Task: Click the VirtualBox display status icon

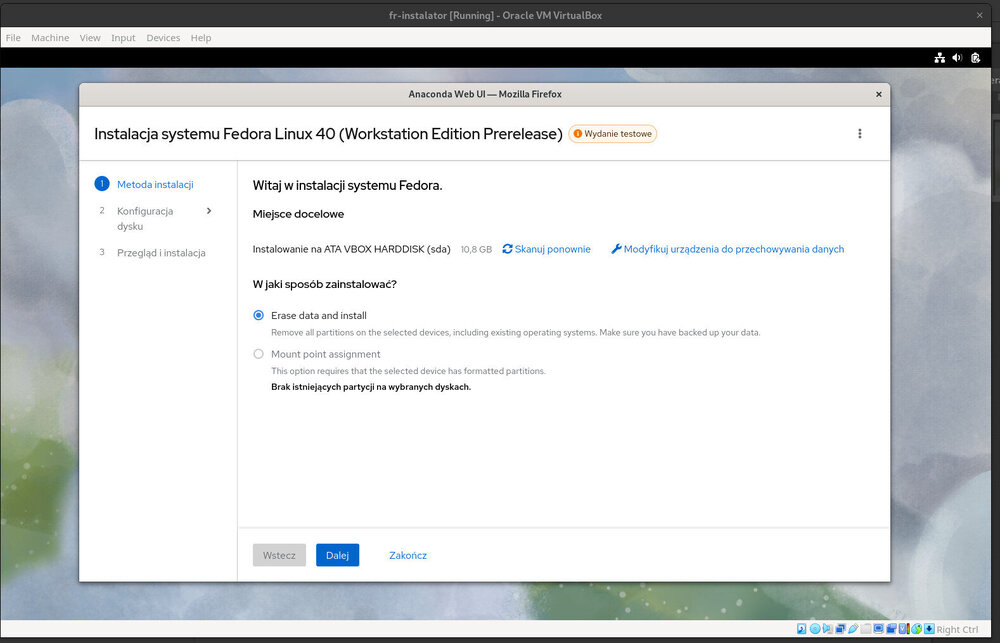Action: coord(878,629)
